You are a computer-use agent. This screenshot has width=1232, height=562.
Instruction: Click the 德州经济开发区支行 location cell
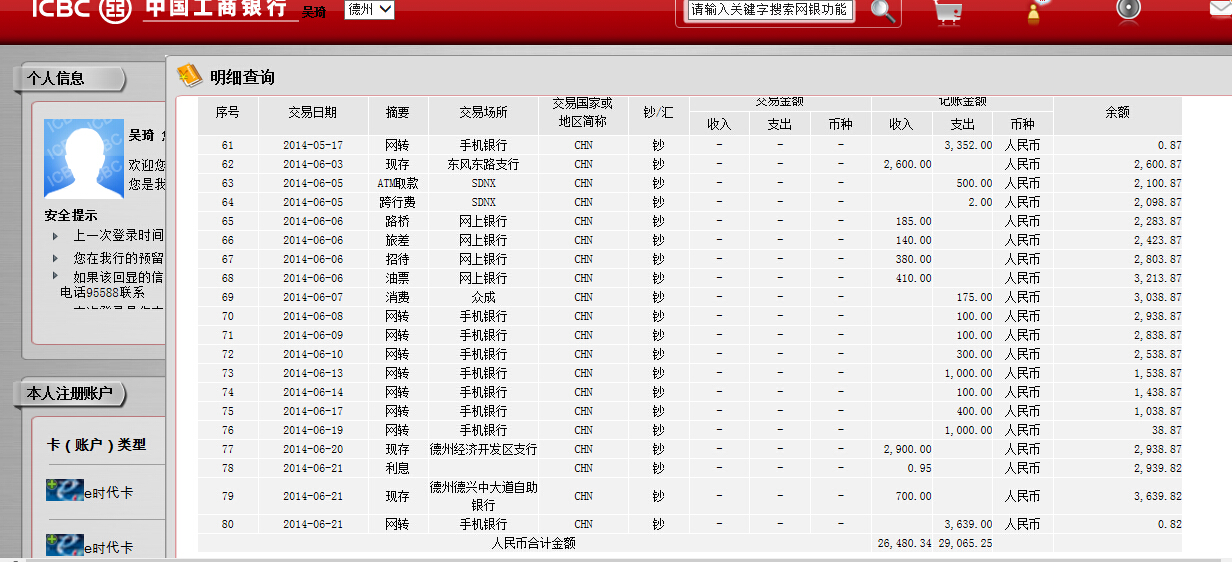pyautogui.click(x=483, y=449)
